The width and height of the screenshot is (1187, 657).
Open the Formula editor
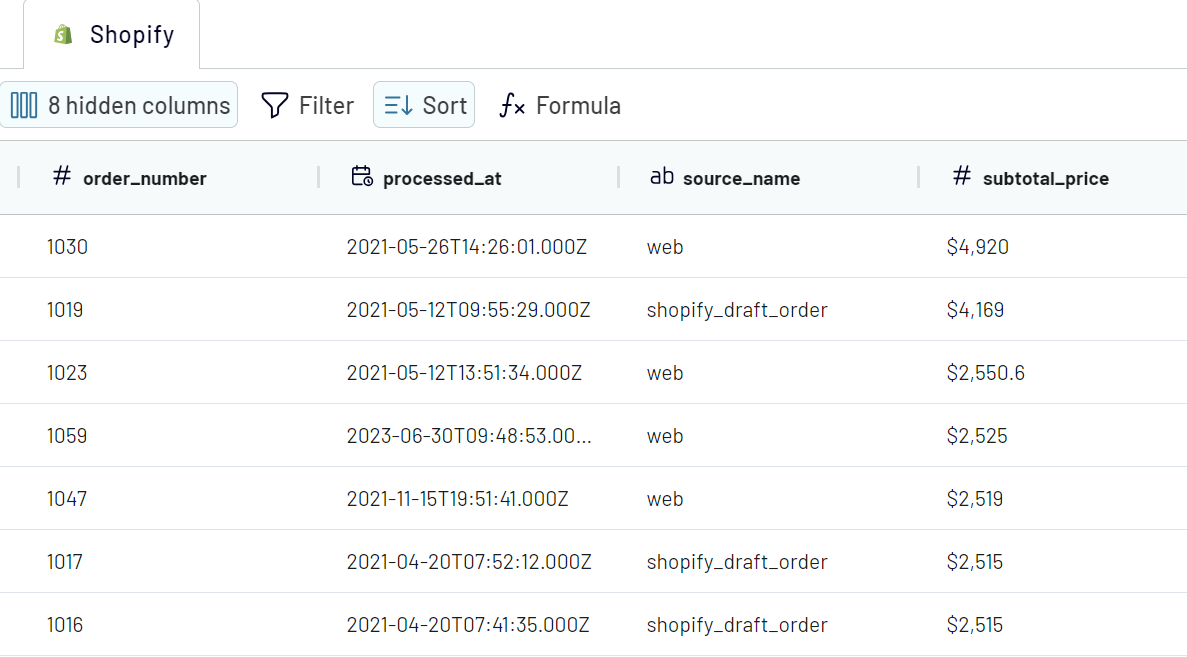(560, 105)
